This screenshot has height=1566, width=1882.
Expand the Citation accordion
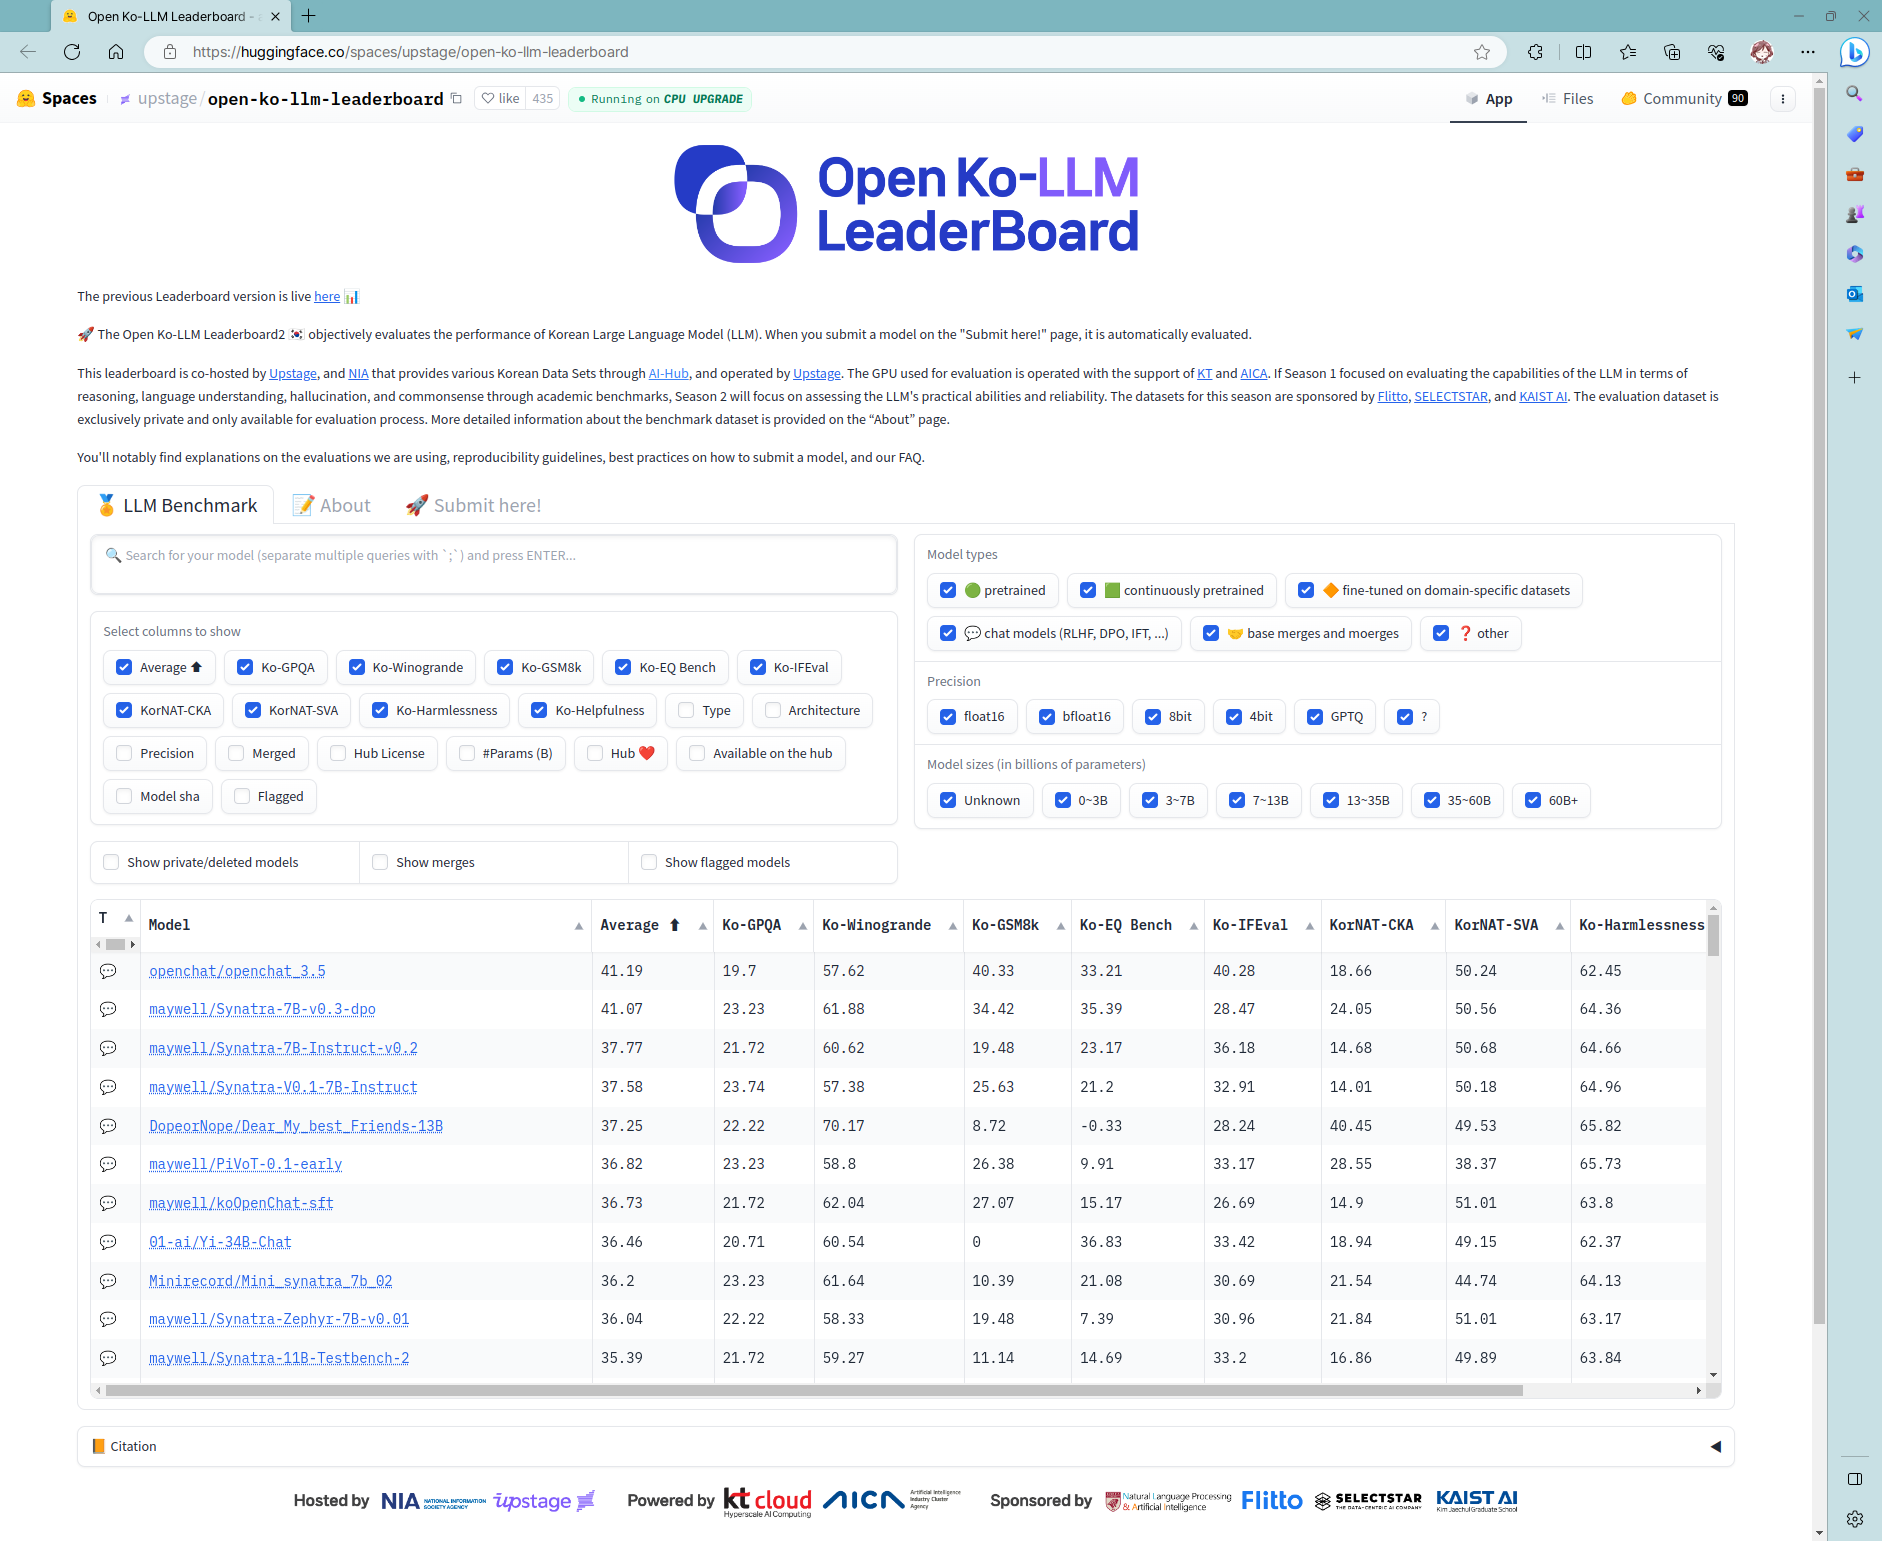pos(905,1446)
